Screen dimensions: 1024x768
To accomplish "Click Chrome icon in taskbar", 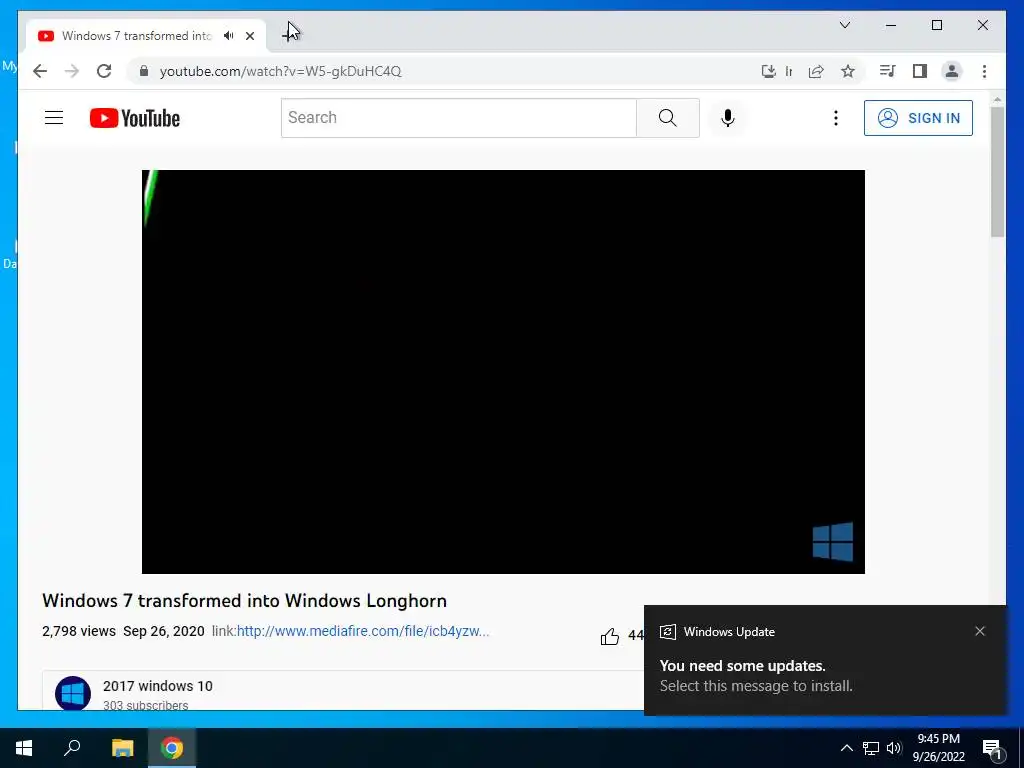I will click(x=172, y=748).
